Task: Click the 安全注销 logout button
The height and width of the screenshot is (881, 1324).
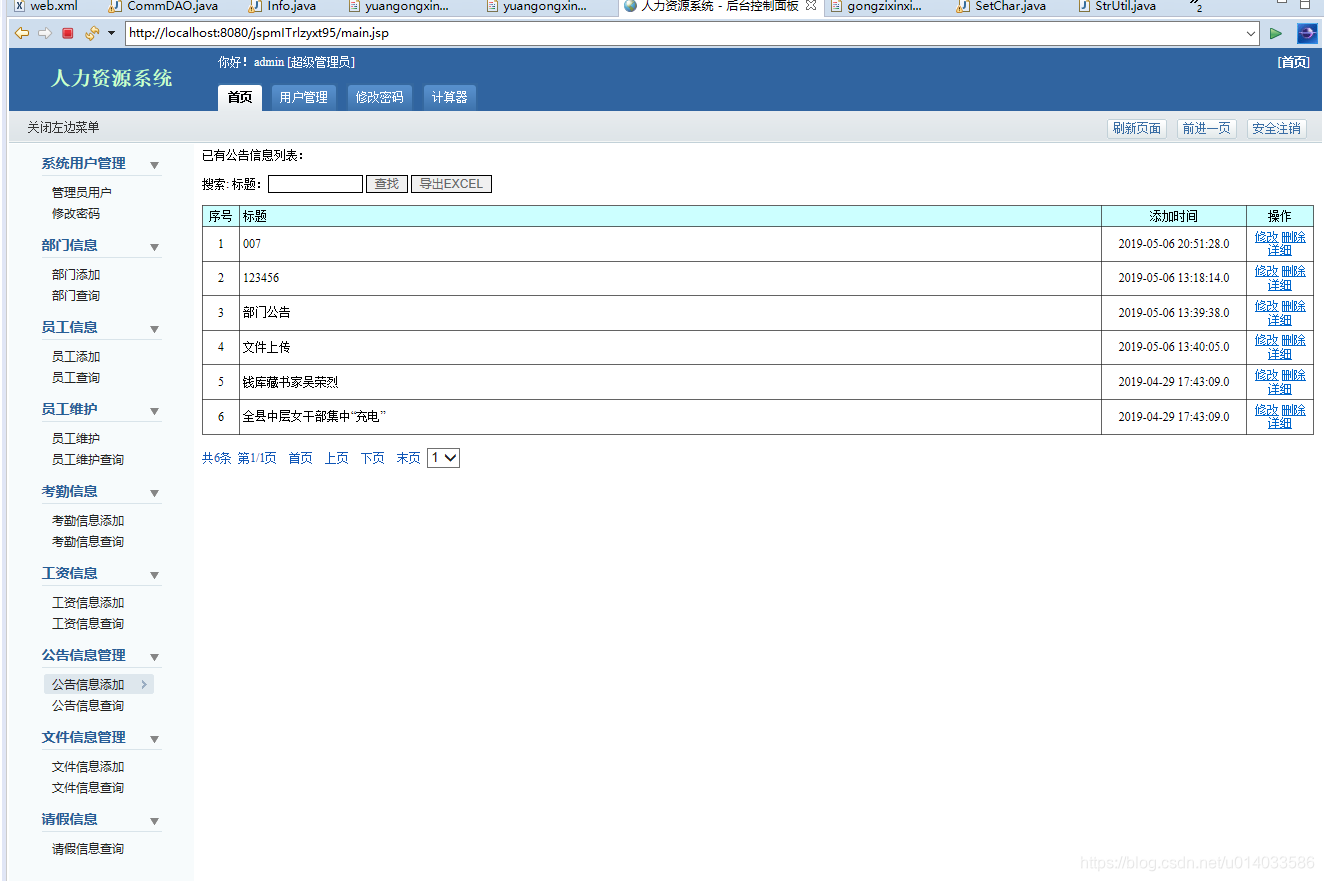Action: [1276, 129]
